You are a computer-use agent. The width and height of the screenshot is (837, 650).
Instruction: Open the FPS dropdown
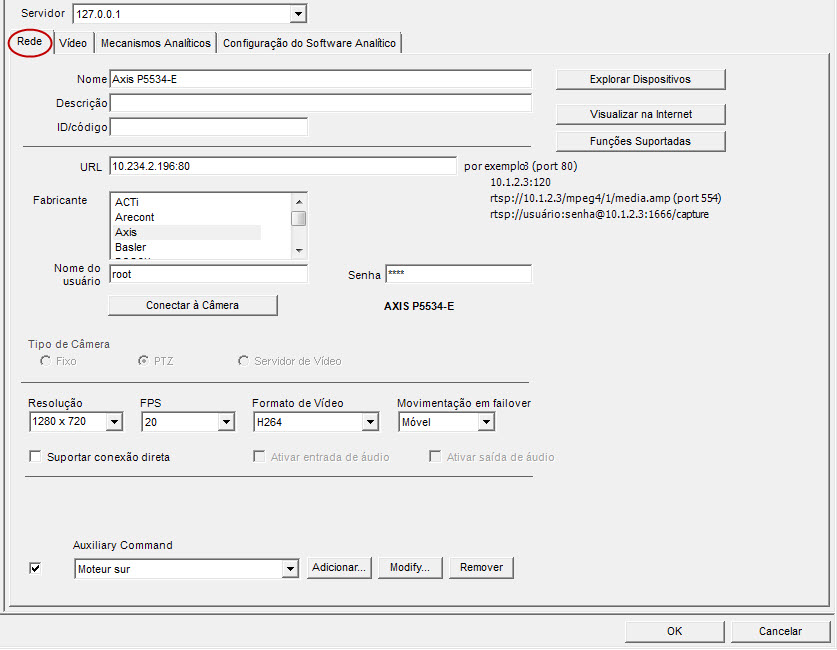[x=226, y=422]
